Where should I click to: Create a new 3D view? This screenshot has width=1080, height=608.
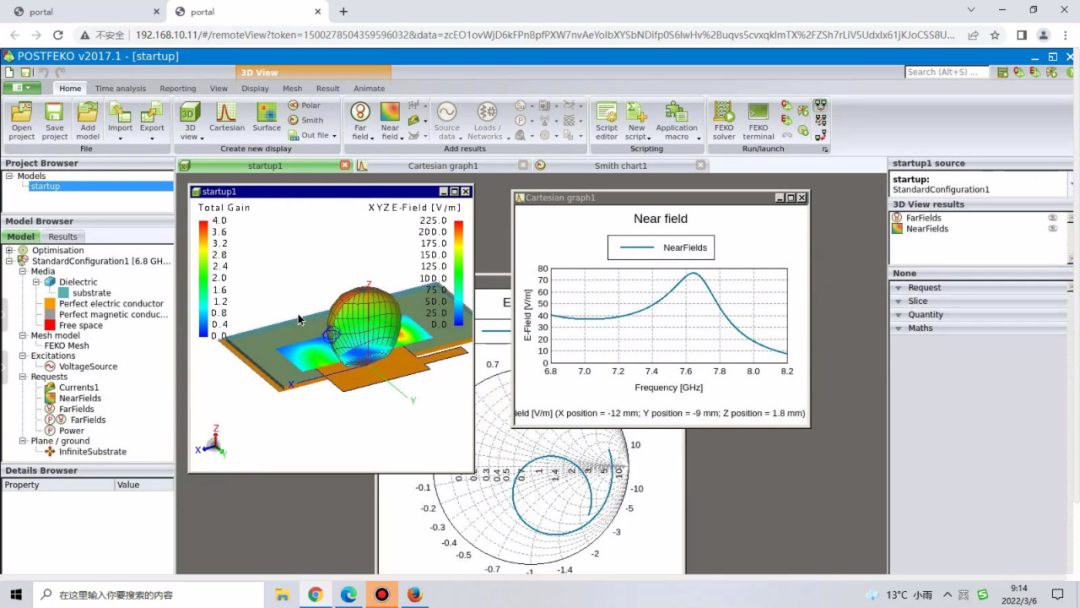click(x=190, y=121)
